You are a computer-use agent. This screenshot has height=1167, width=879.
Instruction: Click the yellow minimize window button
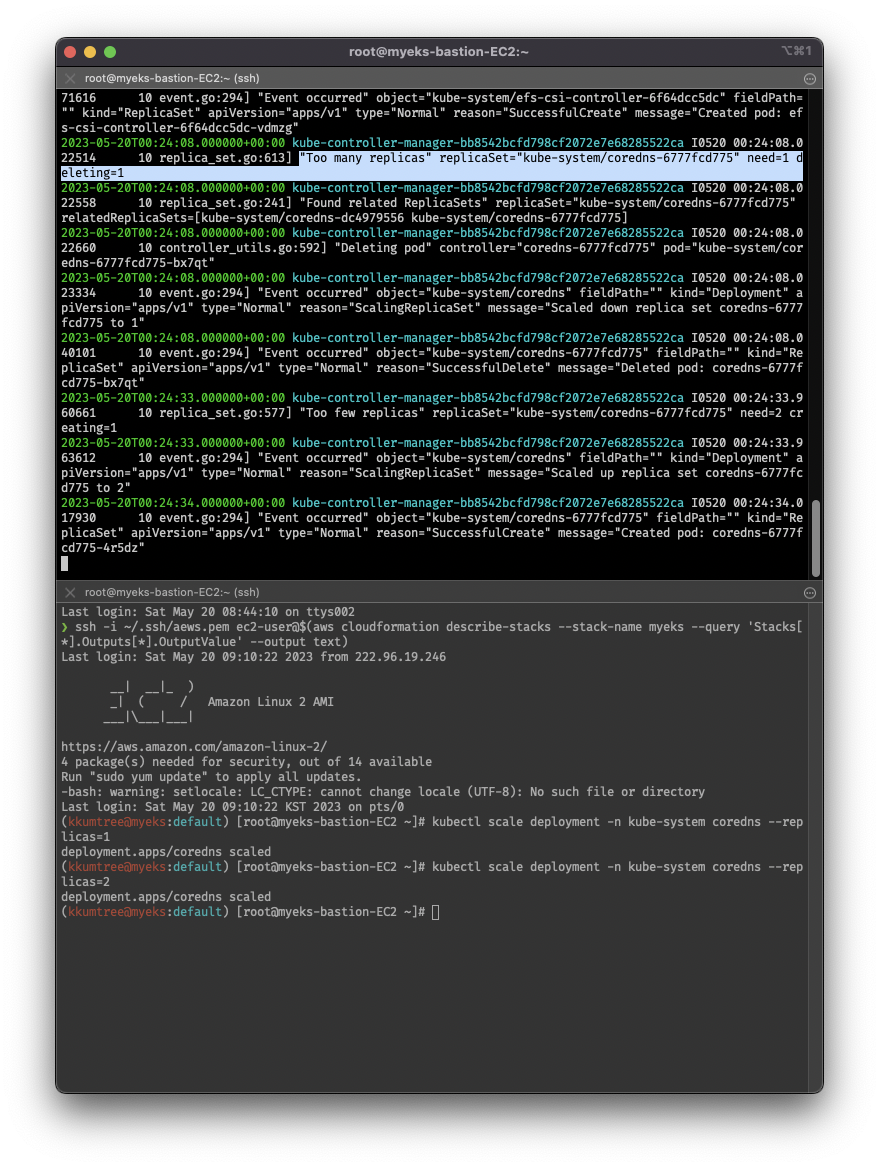point(90,52)
